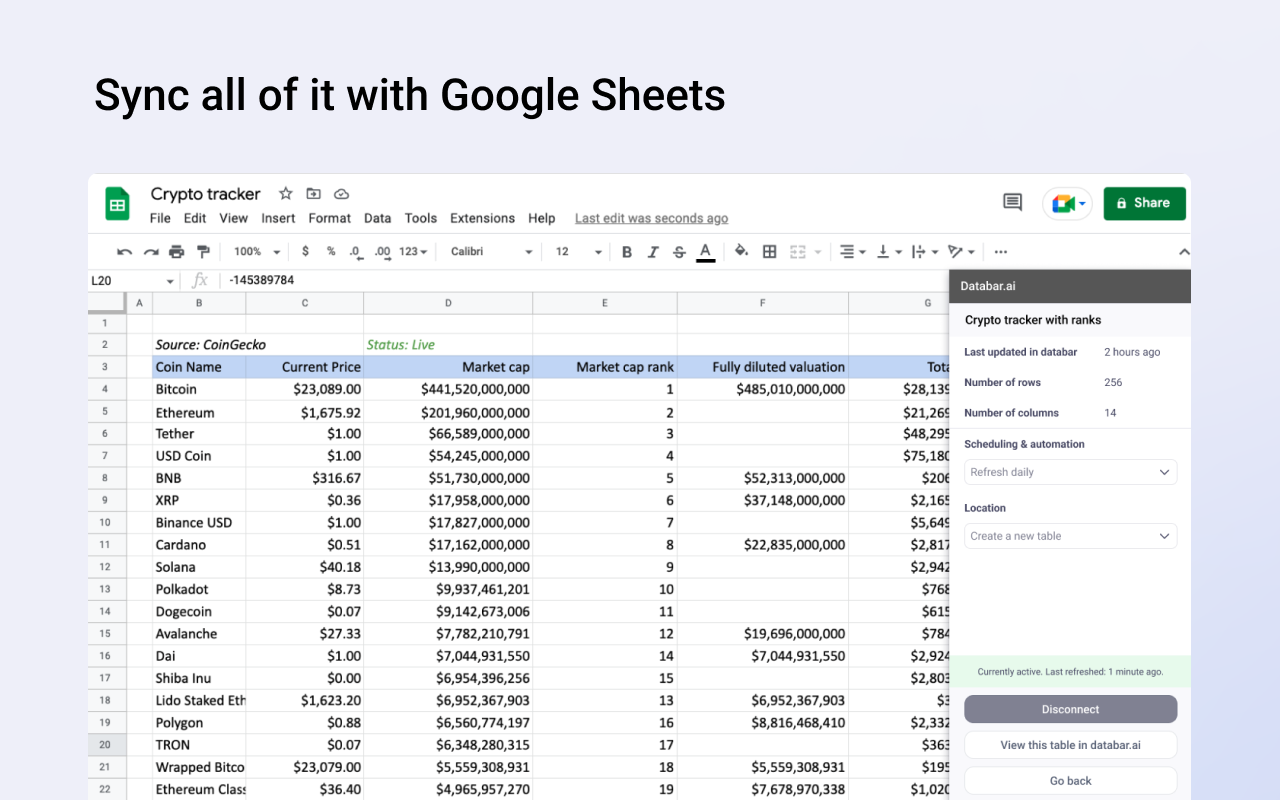The width and height of the screenshot is (1280, 800).
Task: Click the Merge cells icon
Action: click(x=798, y=252)
